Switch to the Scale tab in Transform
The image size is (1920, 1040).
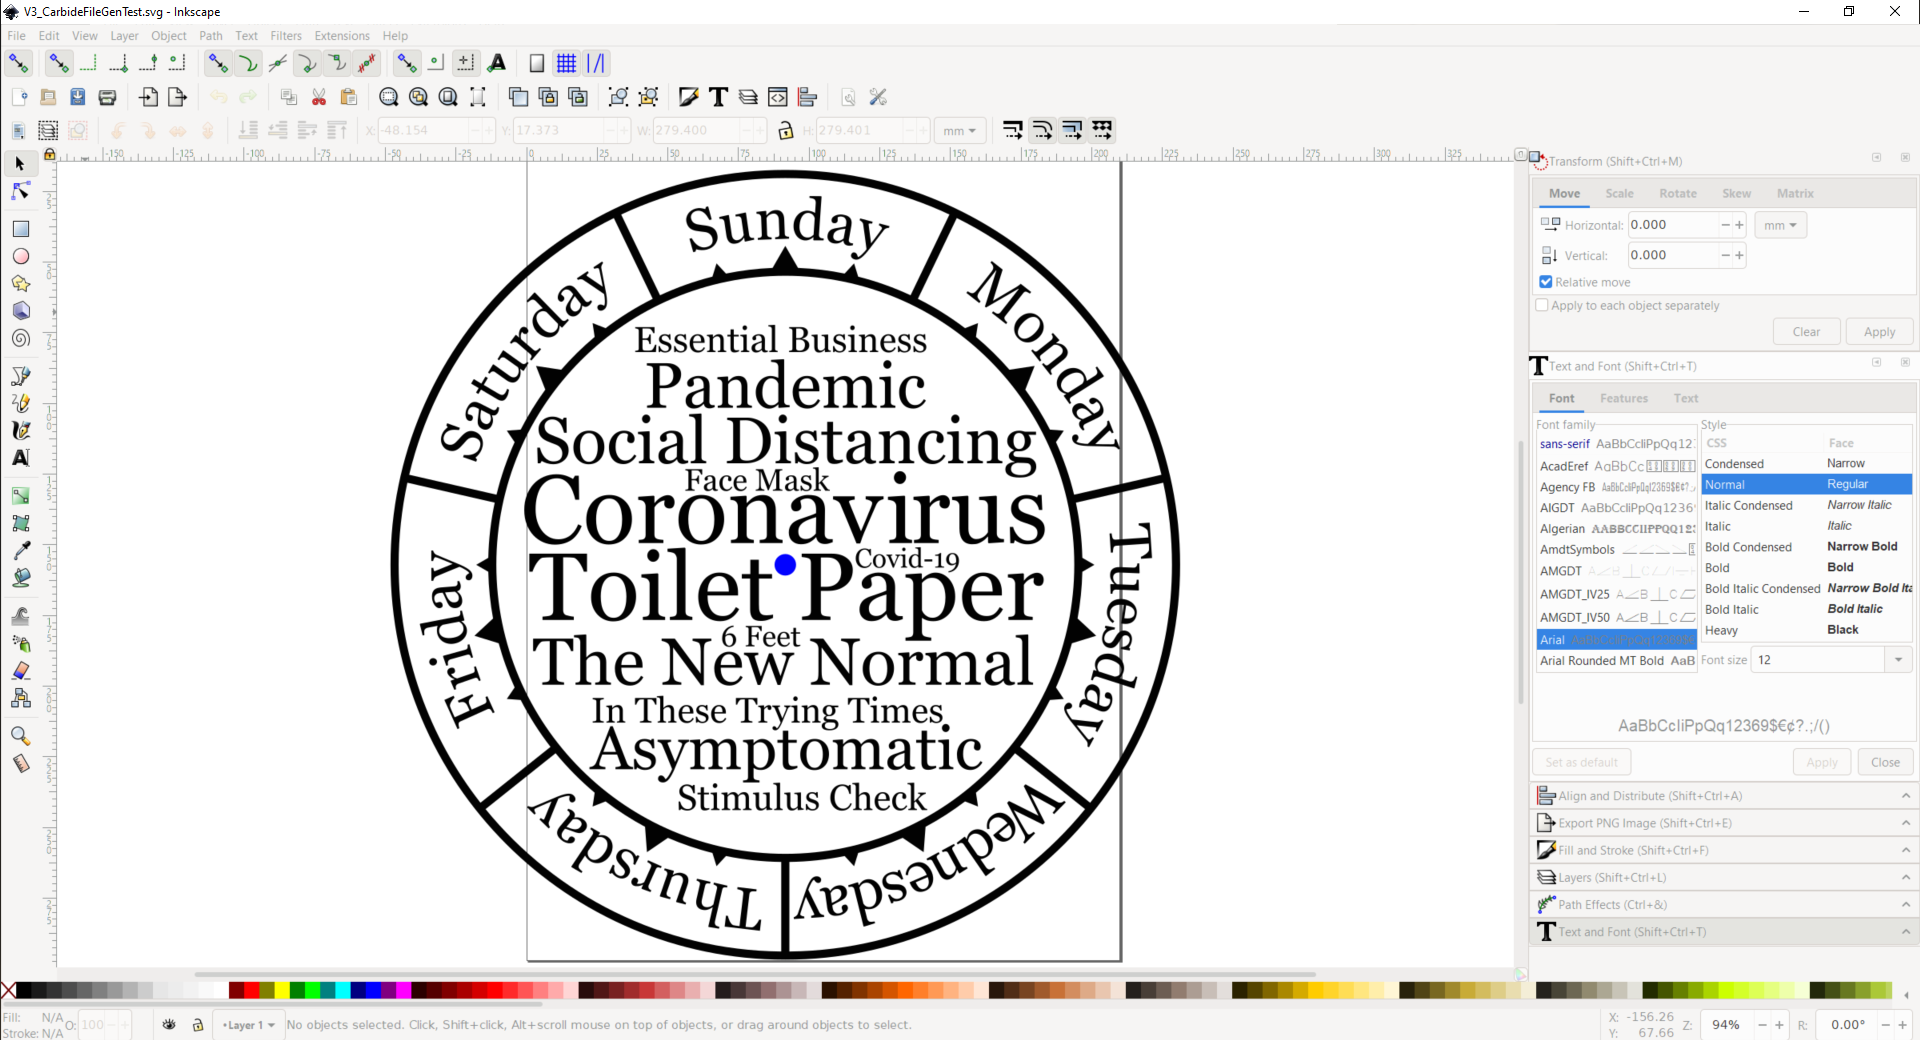[1620, 193]
